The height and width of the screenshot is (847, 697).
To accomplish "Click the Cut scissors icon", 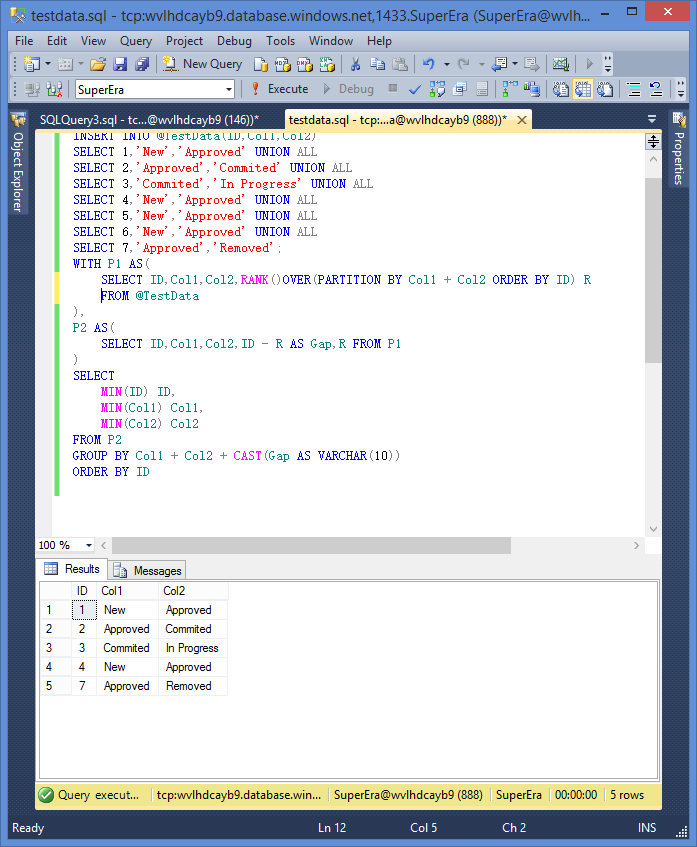I will (354, 64).
